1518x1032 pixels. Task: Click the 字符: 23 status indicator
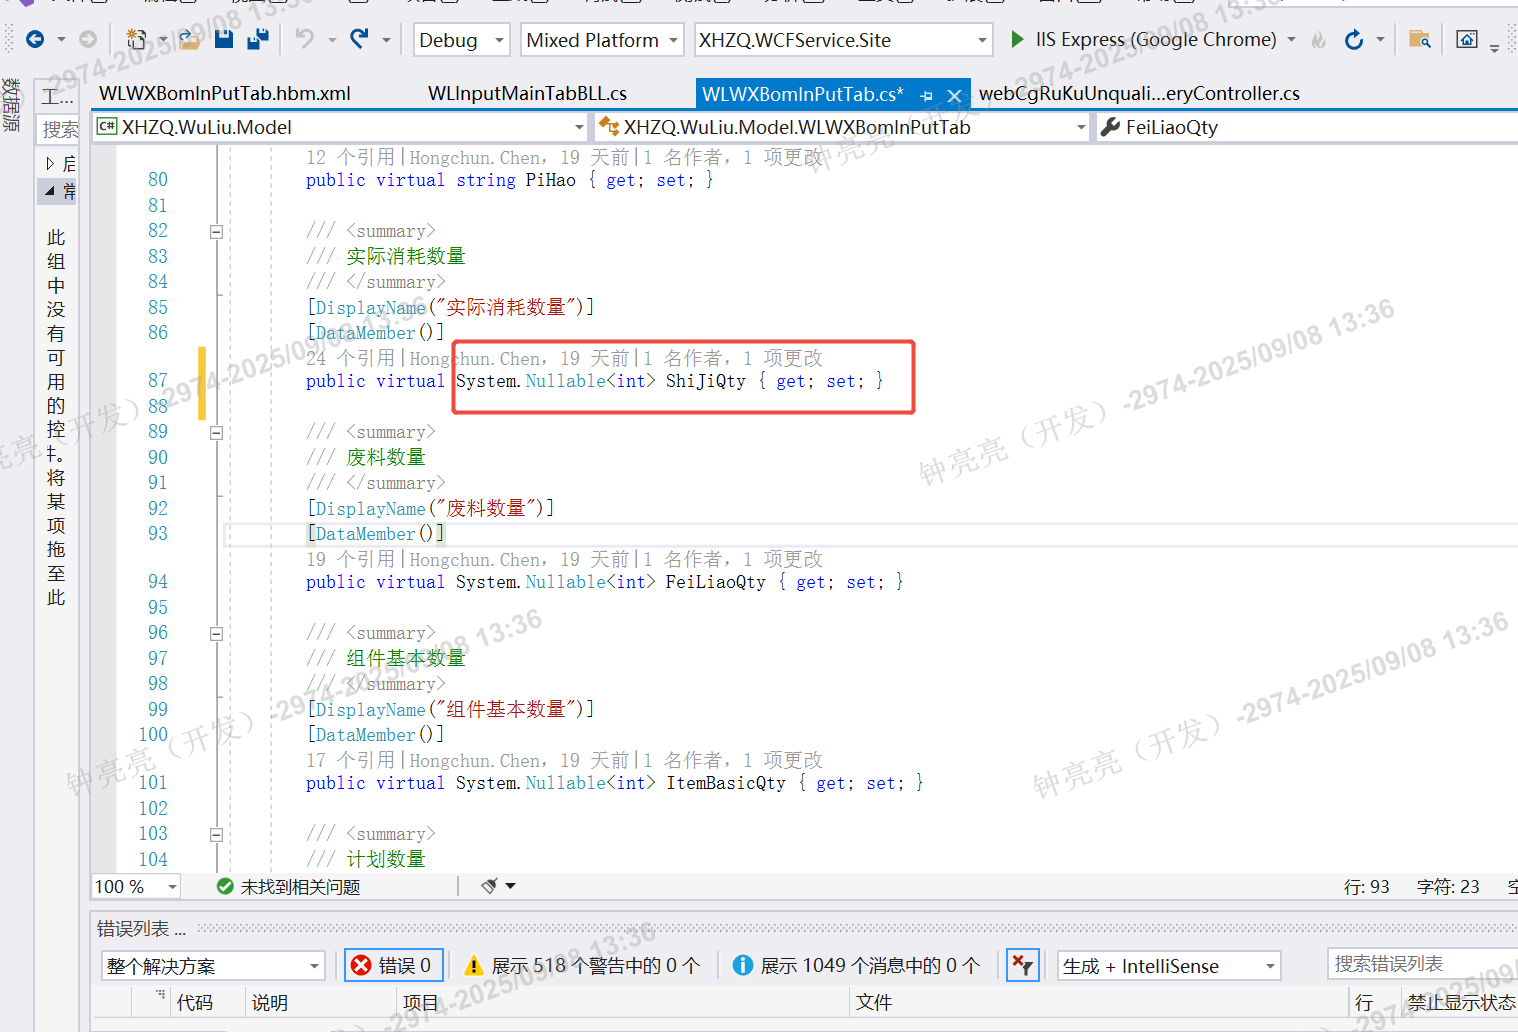1448,886
